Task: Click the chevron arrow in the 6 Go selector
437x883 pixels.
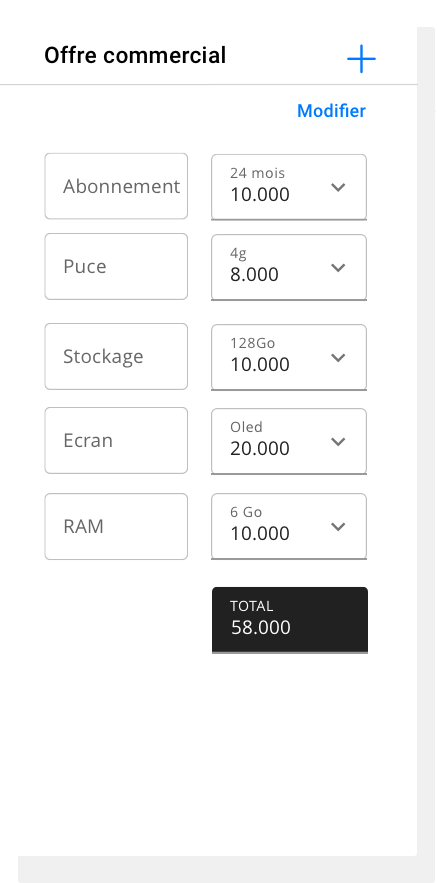Action: click(338, 527)
